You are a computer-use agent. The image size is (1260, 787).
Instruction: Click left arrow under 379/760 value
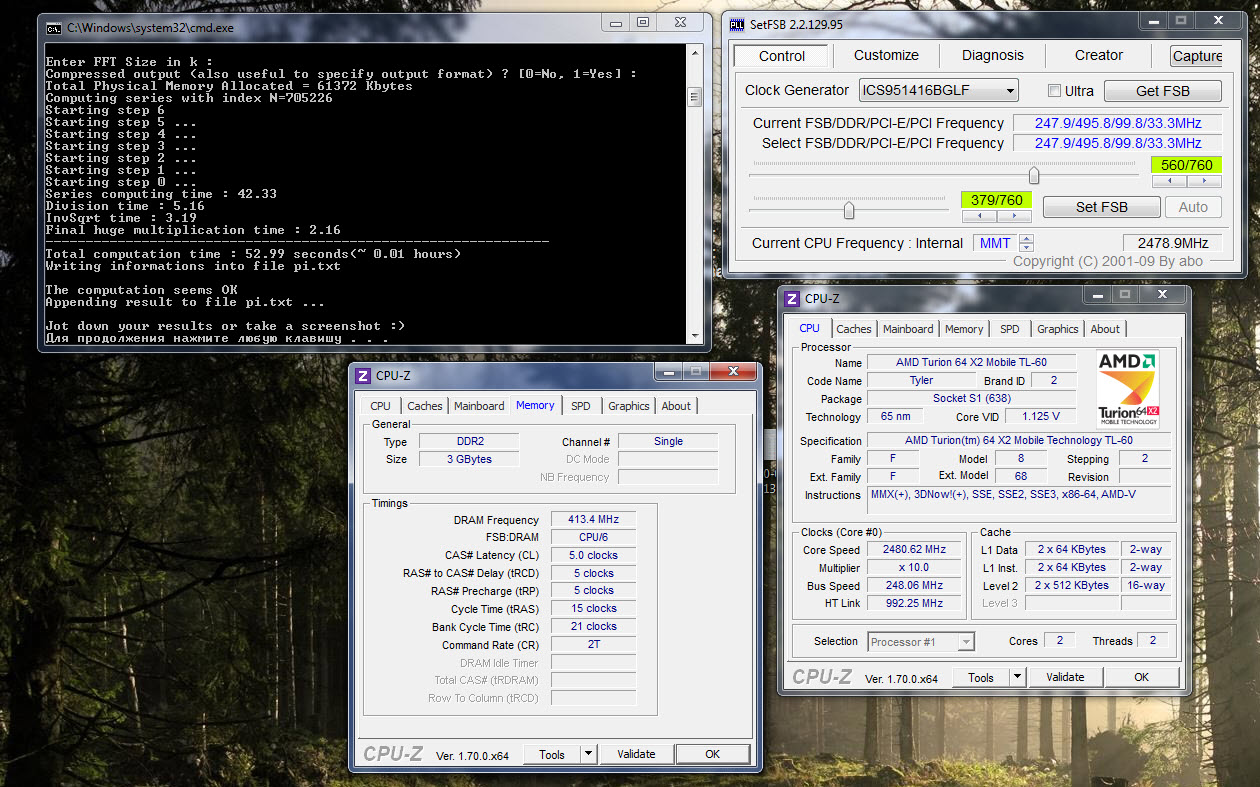pyautogui.click(x=979, y=216)
